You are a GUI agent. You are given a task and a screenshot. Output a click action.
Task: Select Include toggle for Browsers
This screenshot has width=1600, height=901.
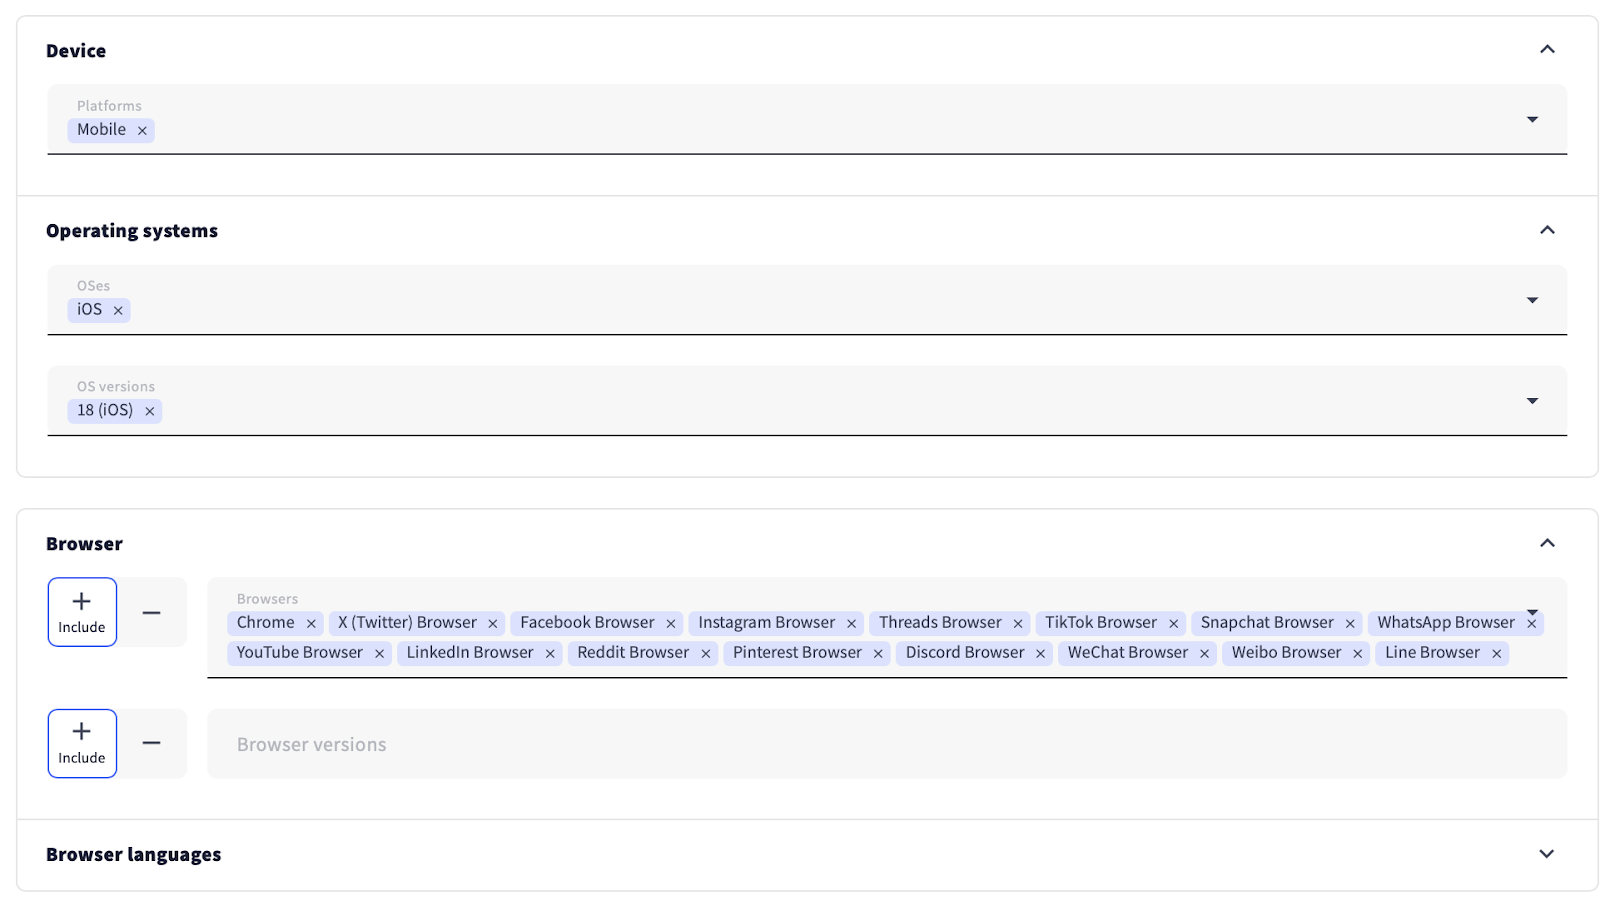[x=82, y=612]
